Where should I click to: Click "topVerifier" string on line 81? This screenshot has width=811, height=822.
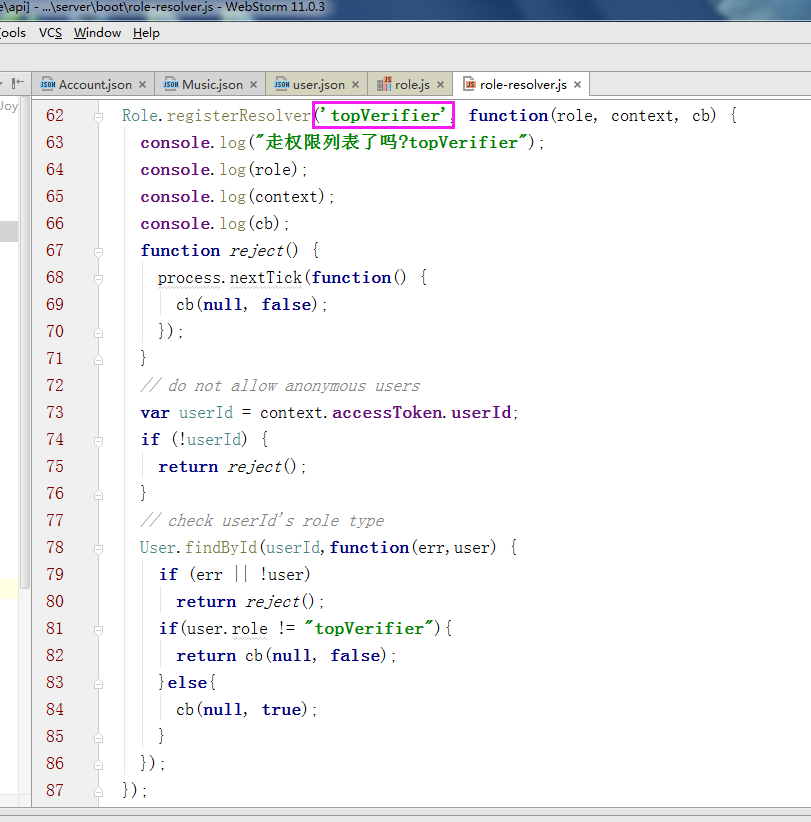[369, 629]
